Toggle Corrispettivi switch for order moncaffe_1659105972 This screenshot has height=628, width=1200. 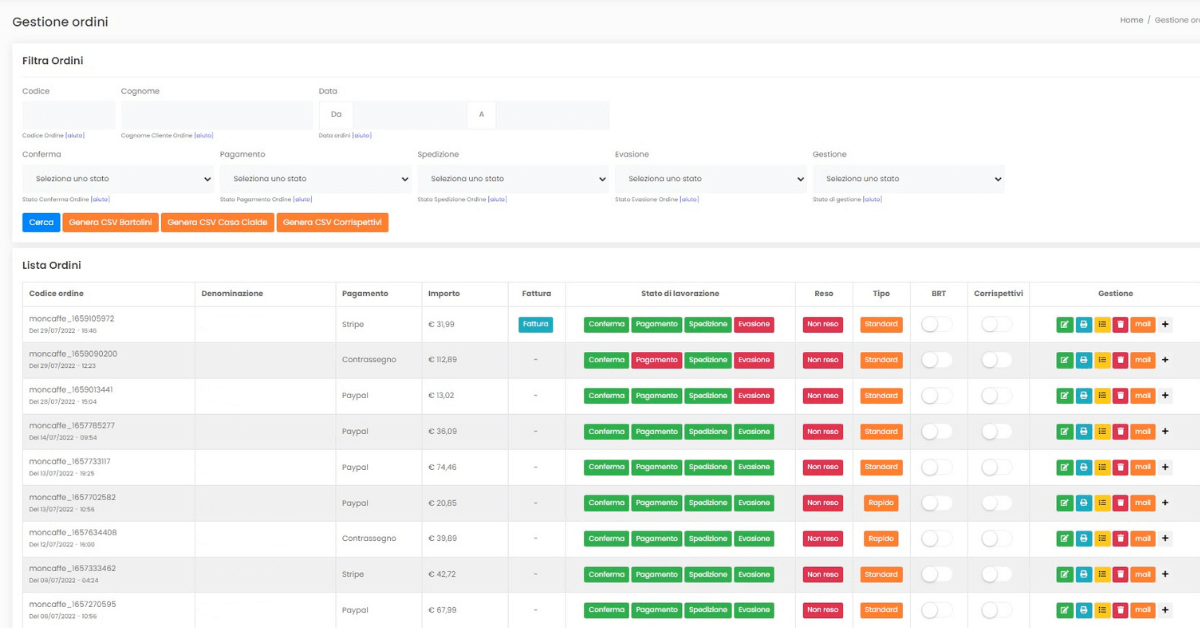coord(997,324)
